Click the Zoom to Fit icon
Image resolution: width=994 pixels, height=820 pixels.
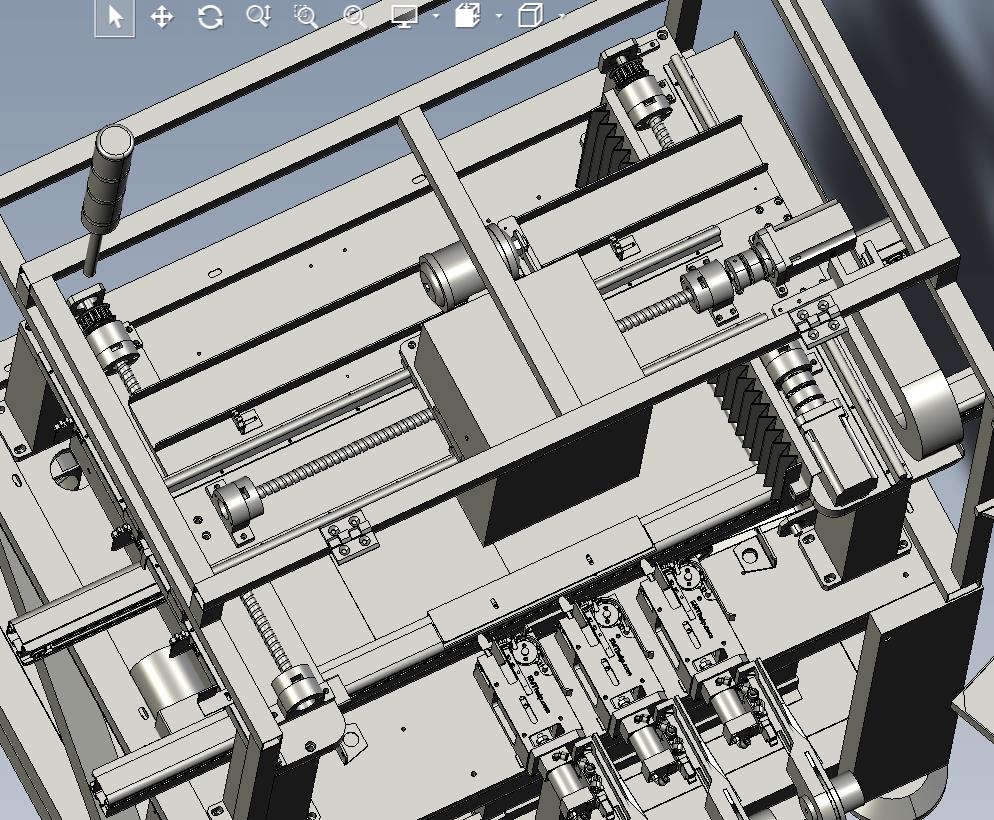click(x=354, y=16)
